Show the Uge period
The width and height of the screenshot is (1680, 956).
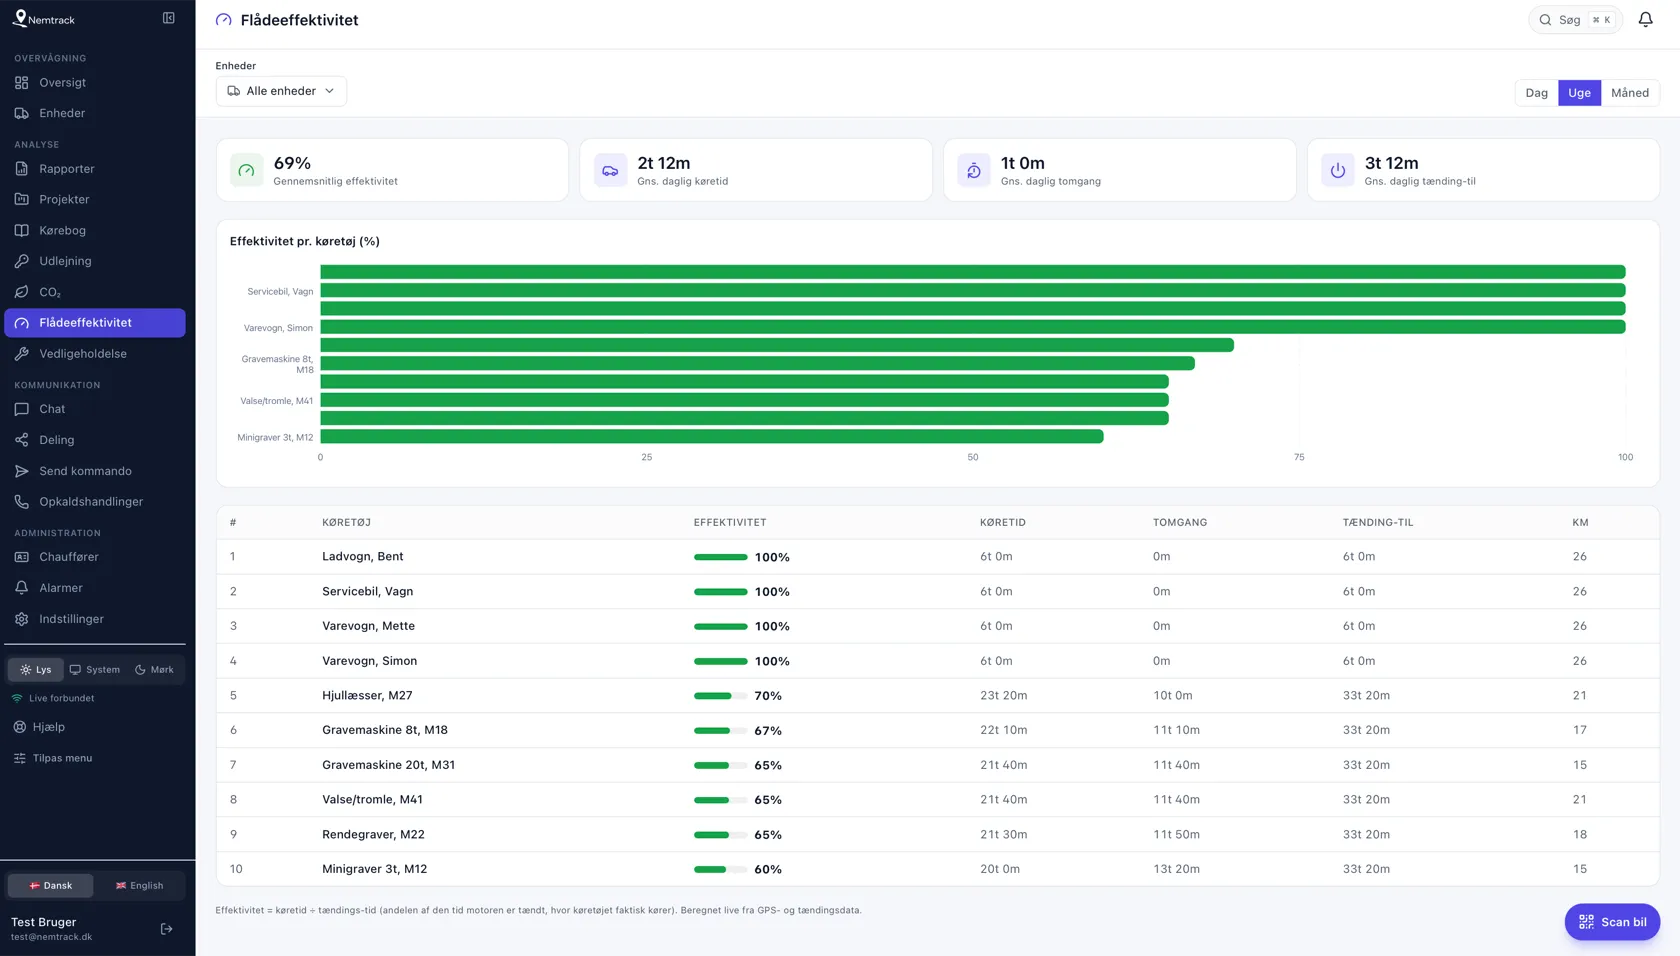1580,93
